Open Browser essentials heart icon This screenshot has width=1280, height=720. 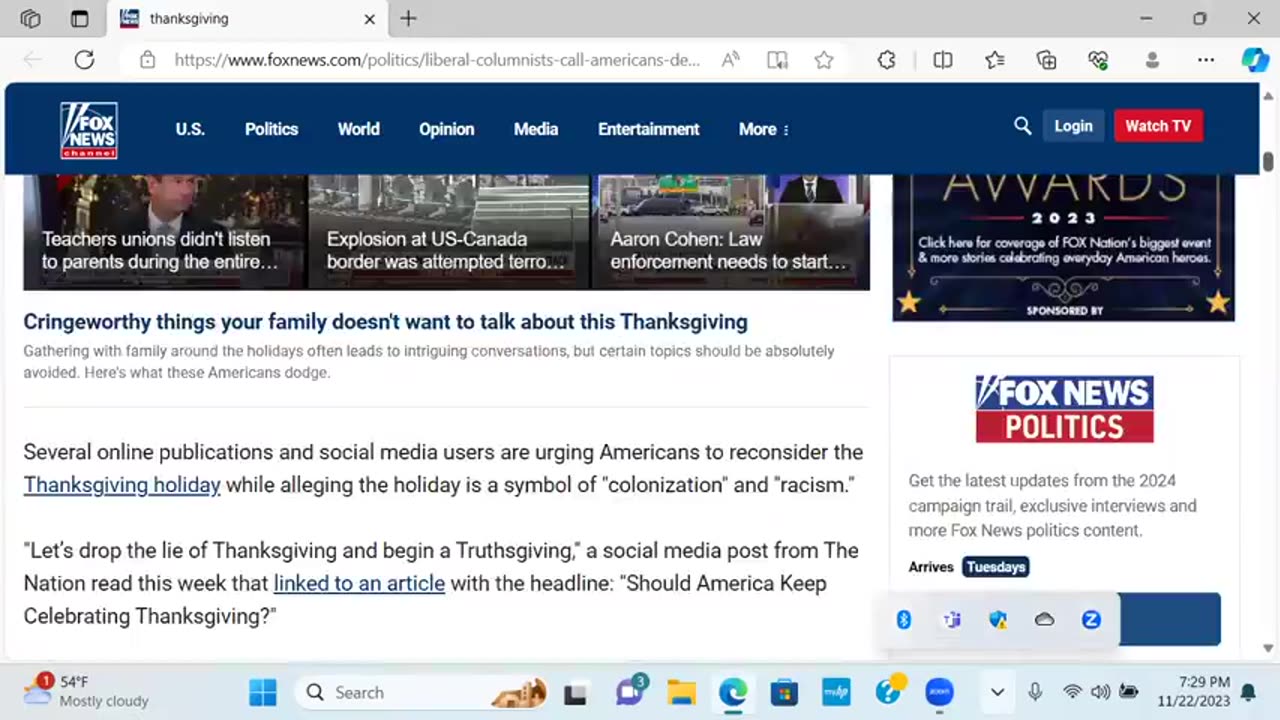tap(1098, 60)
